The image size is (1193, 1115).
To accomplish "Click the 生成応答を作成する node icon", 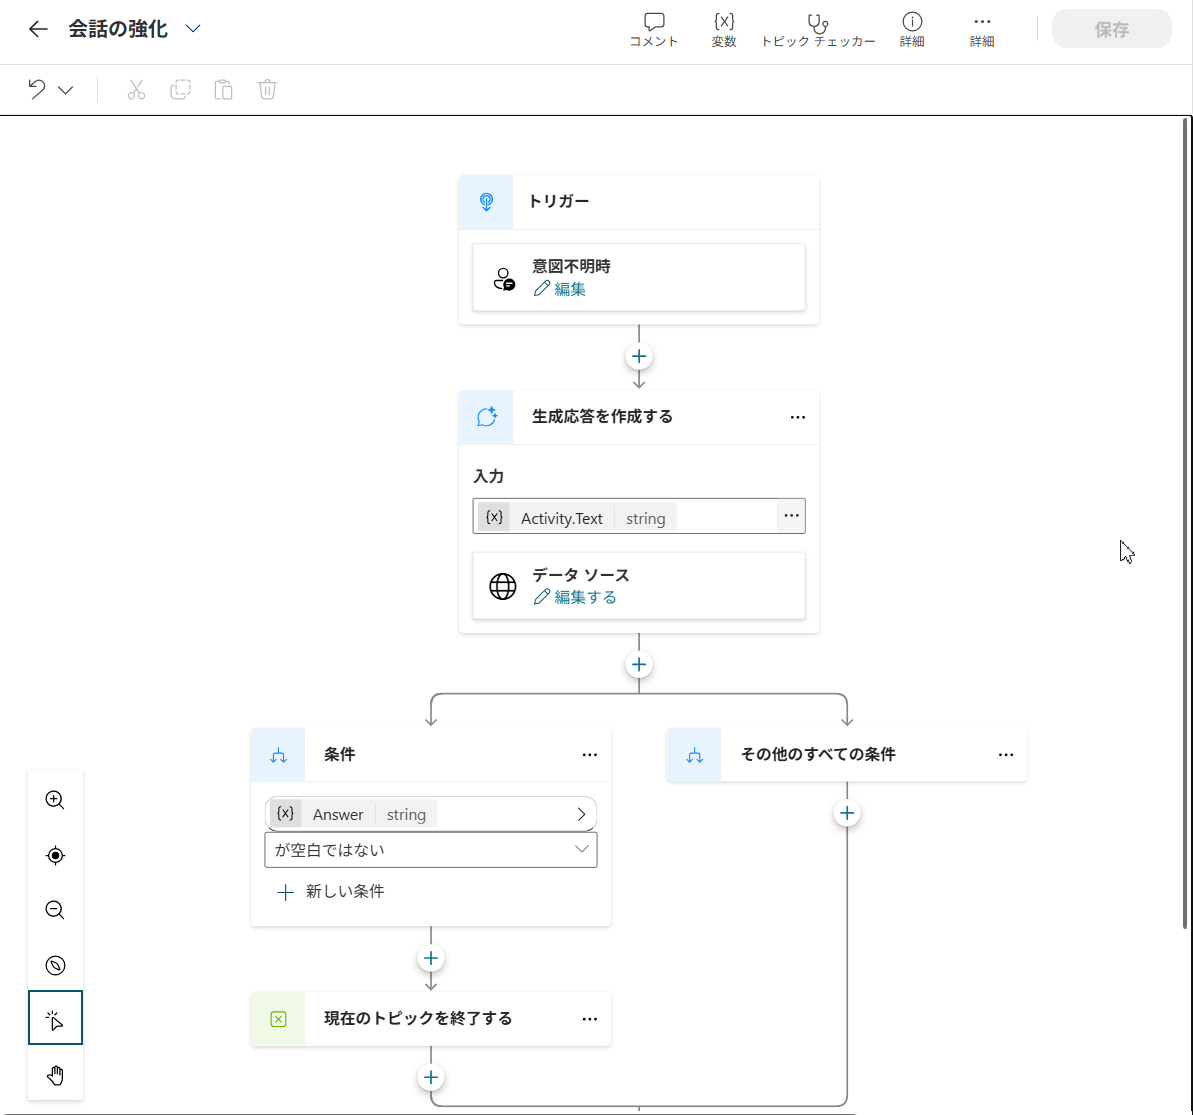I will point(486,417).
